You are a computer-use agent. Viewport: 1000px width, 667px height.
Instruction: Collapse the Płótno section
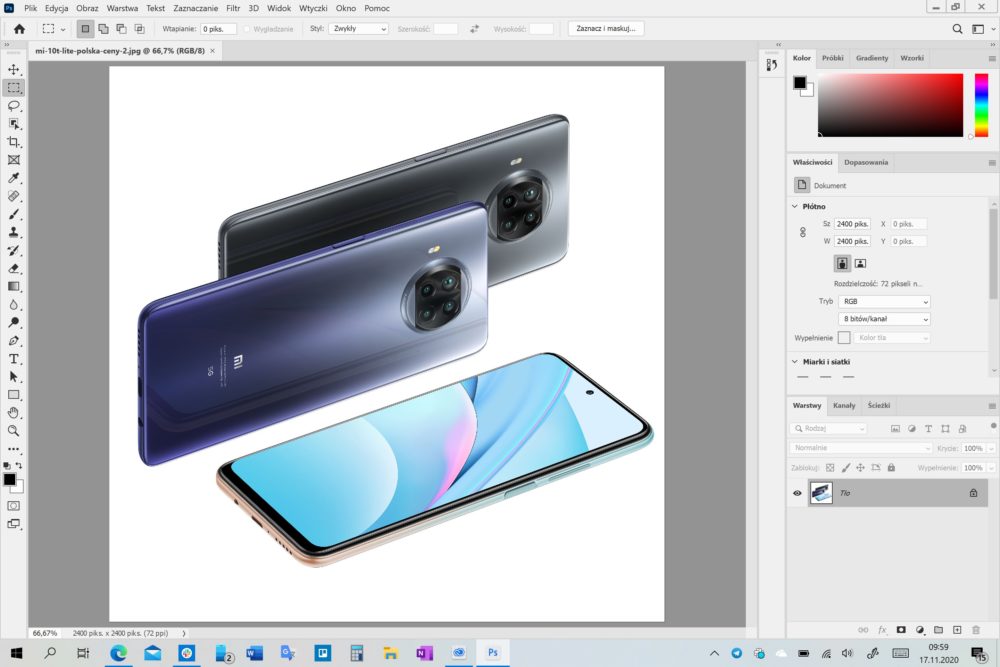point(795,206)
